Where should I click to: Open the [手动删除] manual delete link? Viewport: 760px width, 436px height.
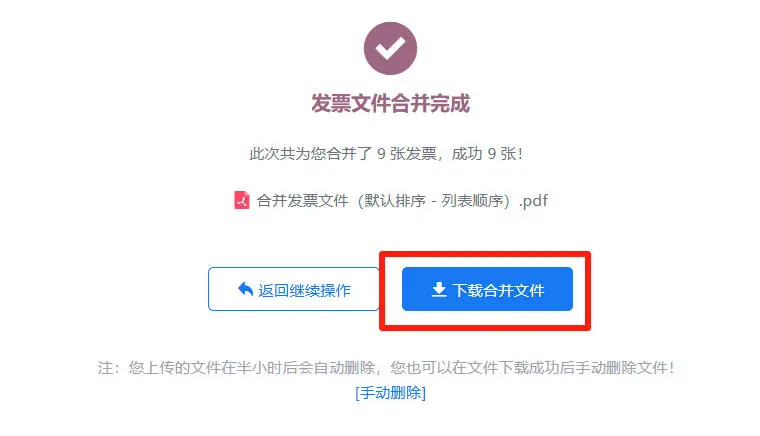pos(391,392)
